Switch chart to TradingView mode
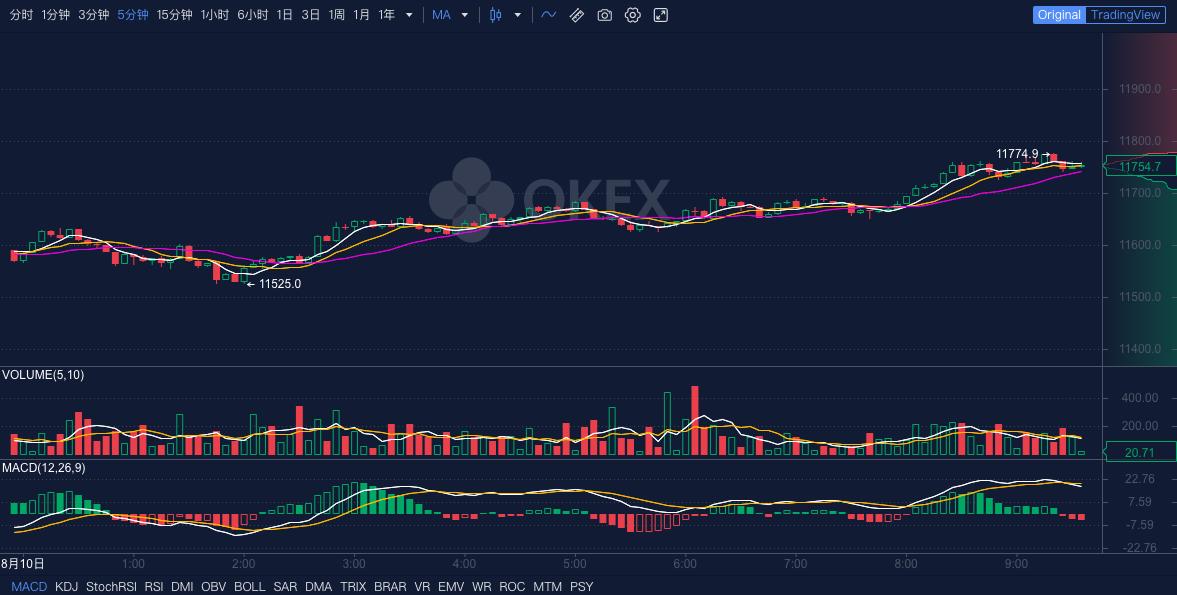 click(1125, 15)
